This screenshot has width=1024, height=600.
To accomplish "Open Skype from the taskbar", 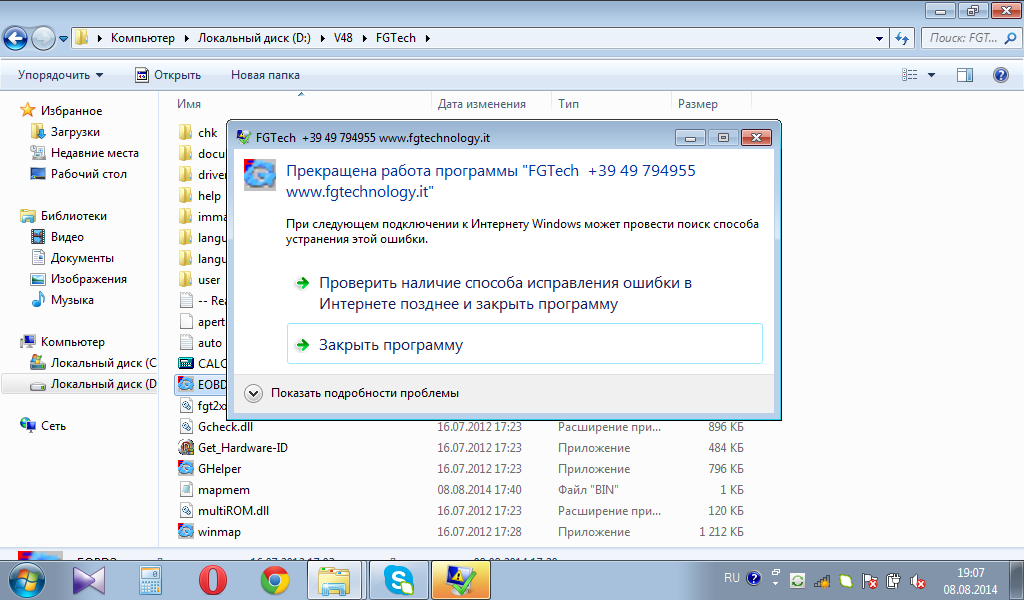I will [398, 580].
